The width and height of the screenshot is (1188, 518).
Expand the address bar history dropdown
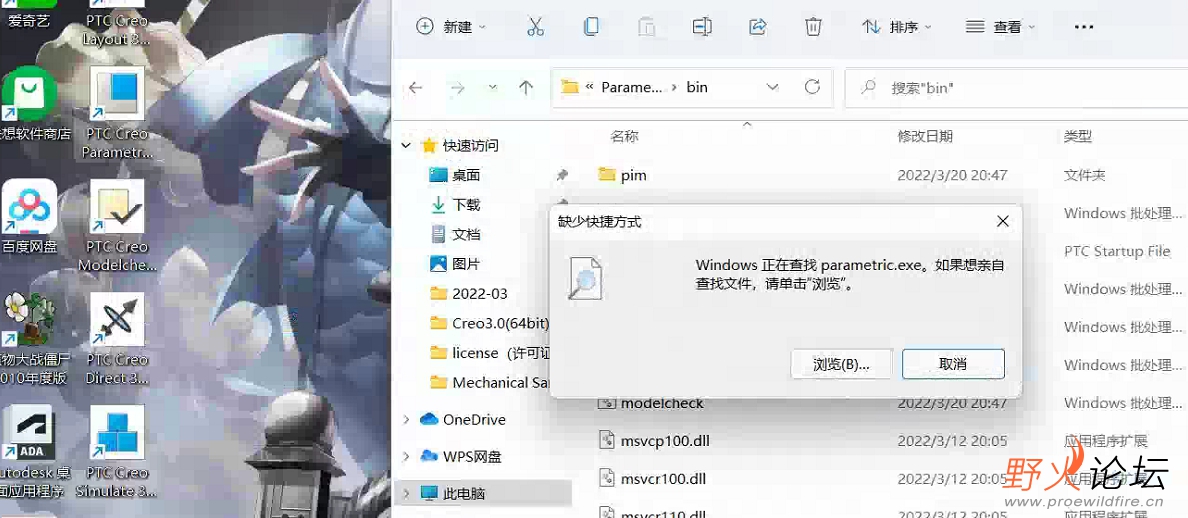click(x=772, y=88)
